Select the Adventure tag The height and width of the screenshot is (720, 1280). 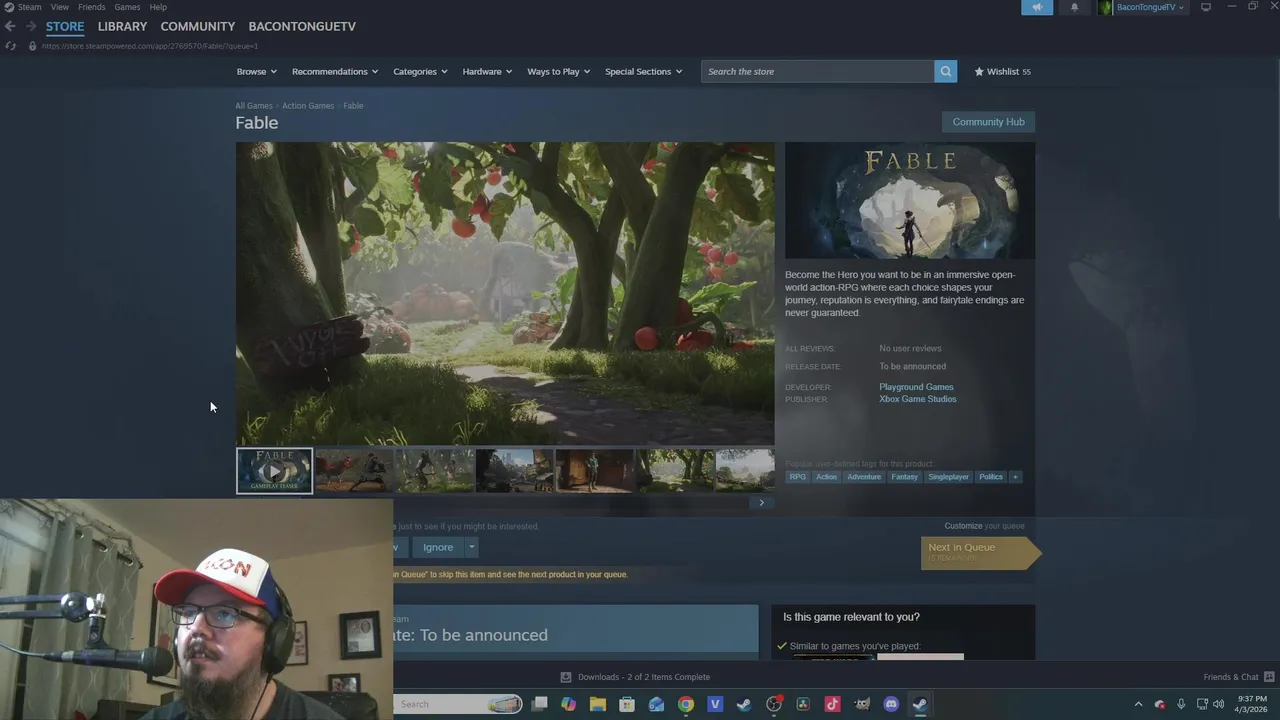tap(864, 477)
